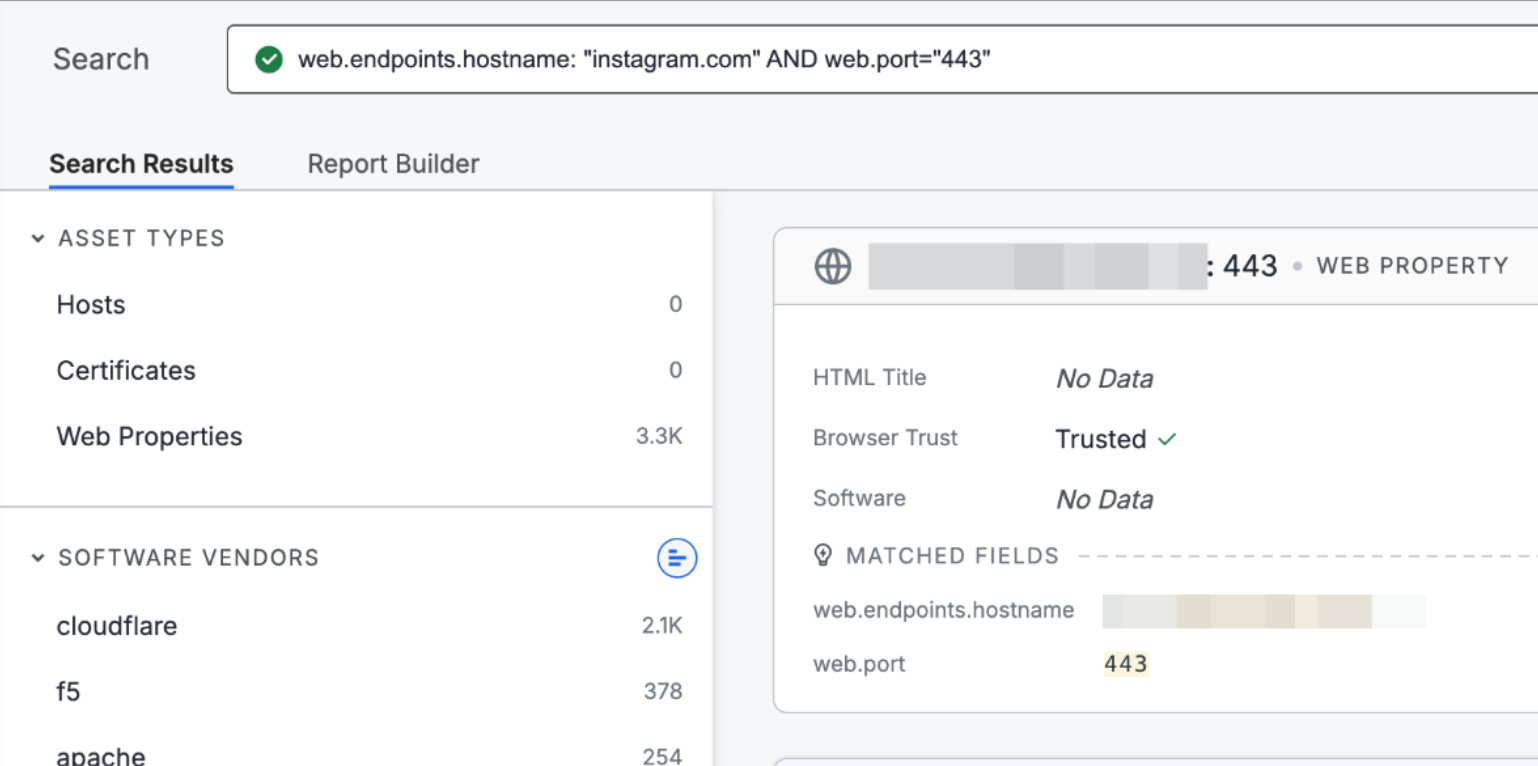The height and width of the screenshot is (766, 1538).
Task: Click the blurred web.endpoints.hostname matched value
Action: [1264, 611]
